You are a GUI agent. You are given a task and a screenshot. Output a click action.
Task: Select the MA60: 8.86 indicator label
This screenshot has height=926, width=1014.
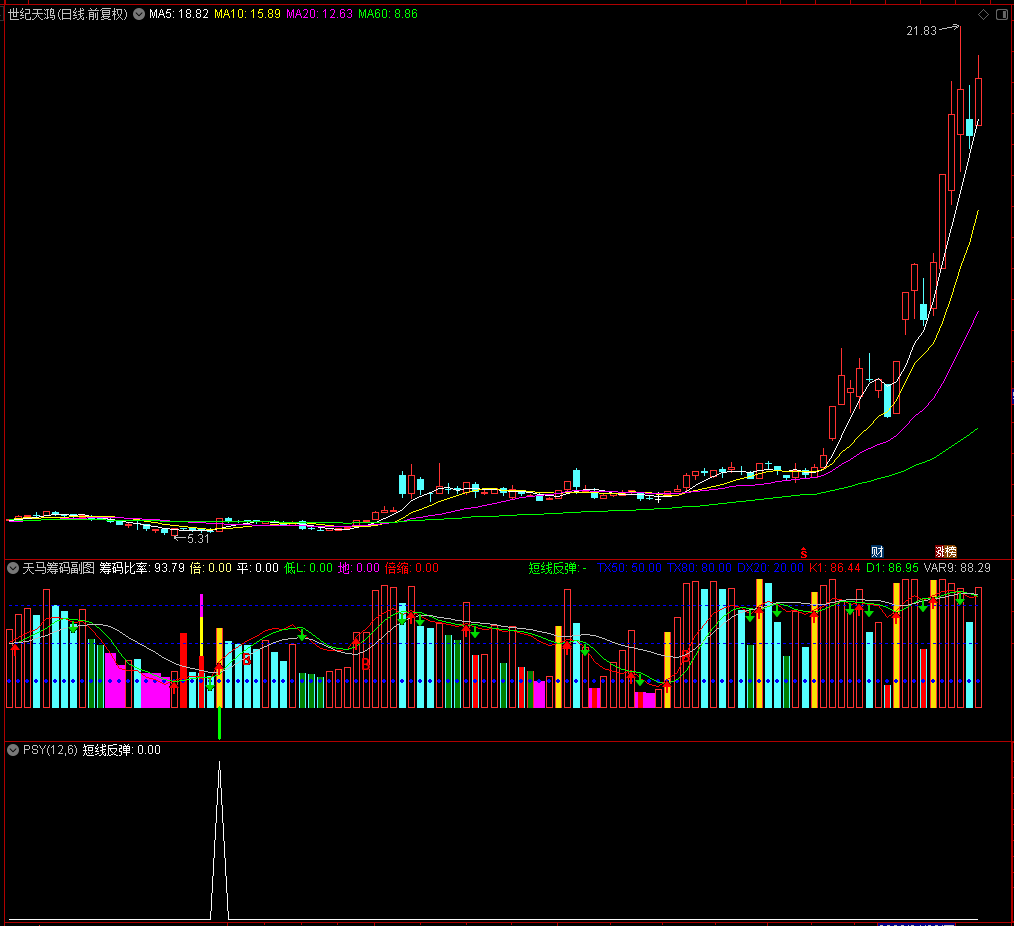point(388,14)
